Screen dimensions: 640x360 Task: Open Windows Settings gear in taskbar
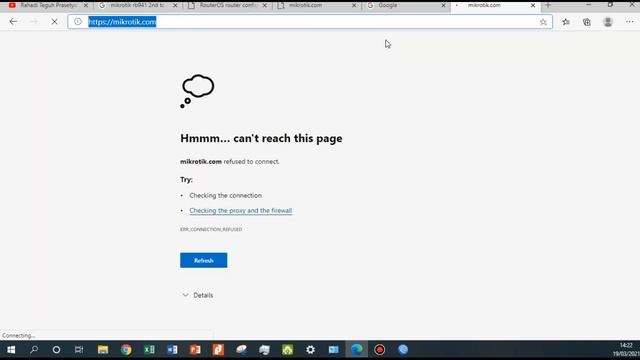[311, 350]
